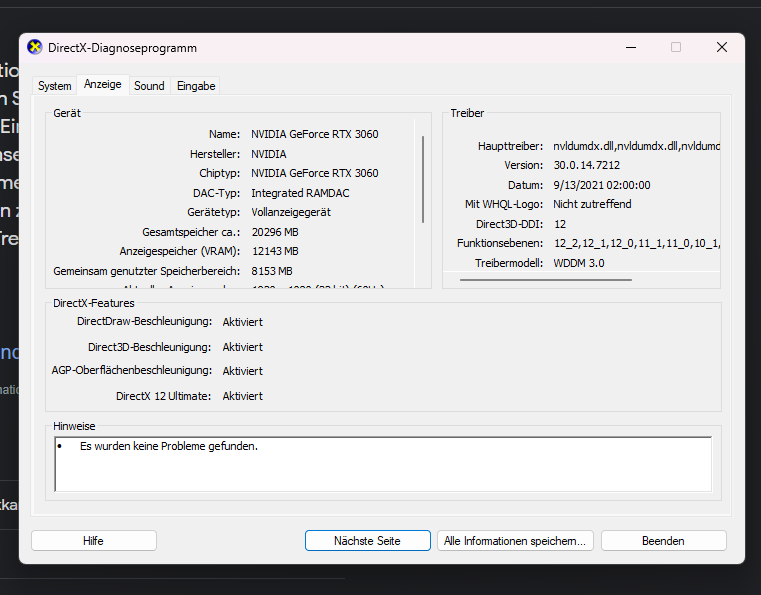This screenshot has height=595, width=761.
Task: Click the AGP-Oberflächenbeschleunigung Aktiviert status
Action: pos(243,371)
